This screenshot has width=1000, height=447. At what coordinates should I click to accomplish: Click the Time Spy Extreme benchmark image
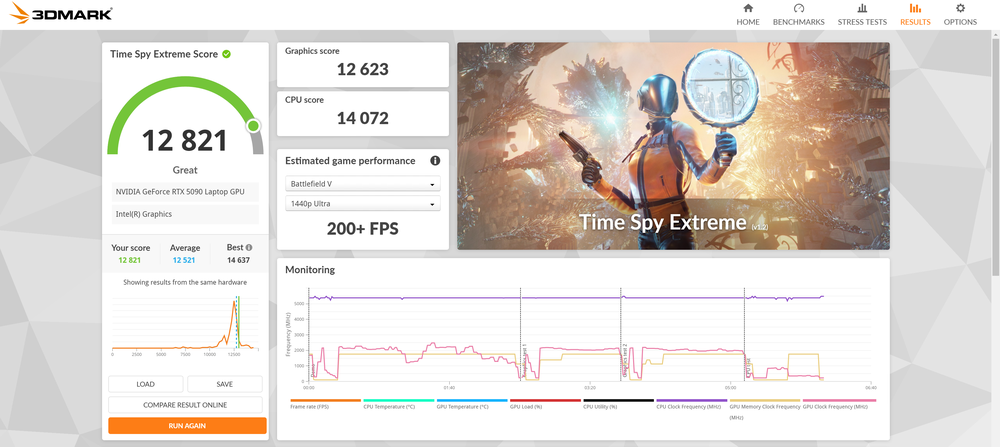coord(673,146)
